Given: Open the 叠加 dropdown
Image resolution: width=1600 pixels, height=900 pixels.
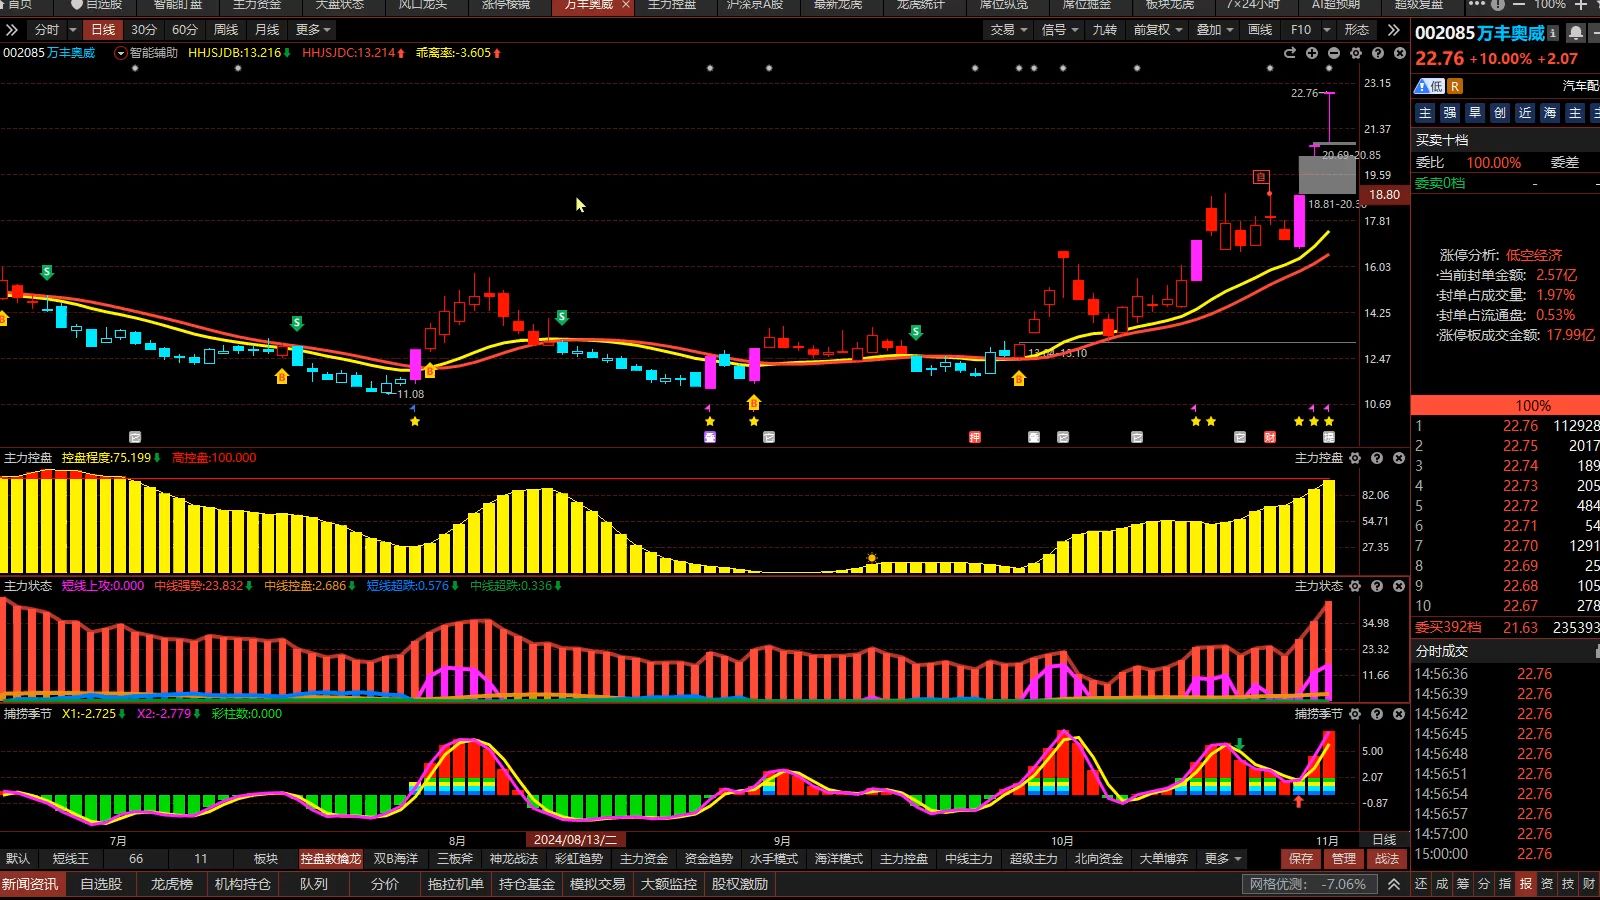Looking at the screenshot, I should click(1215, 30).
